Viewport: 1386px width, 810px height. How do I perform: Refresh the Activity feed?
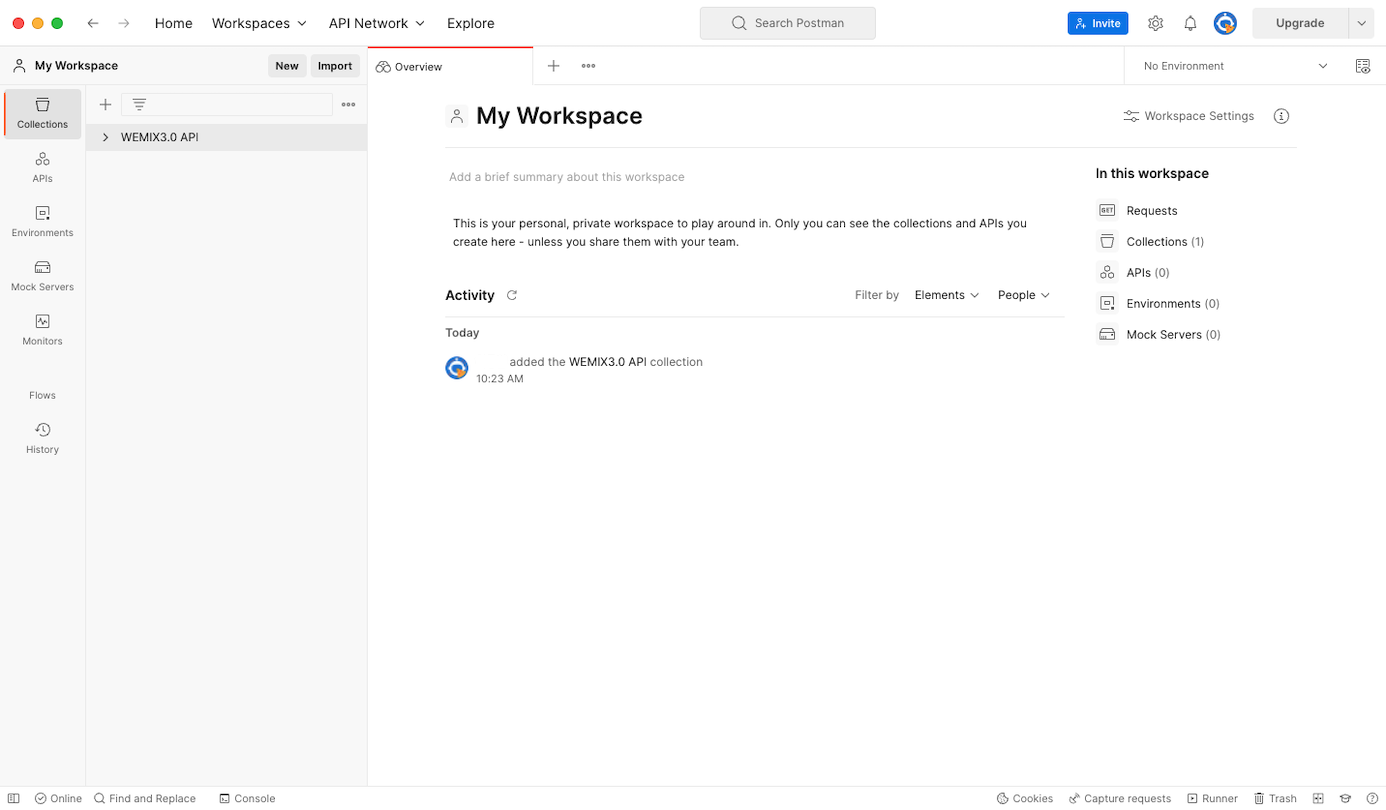(512, 295)
